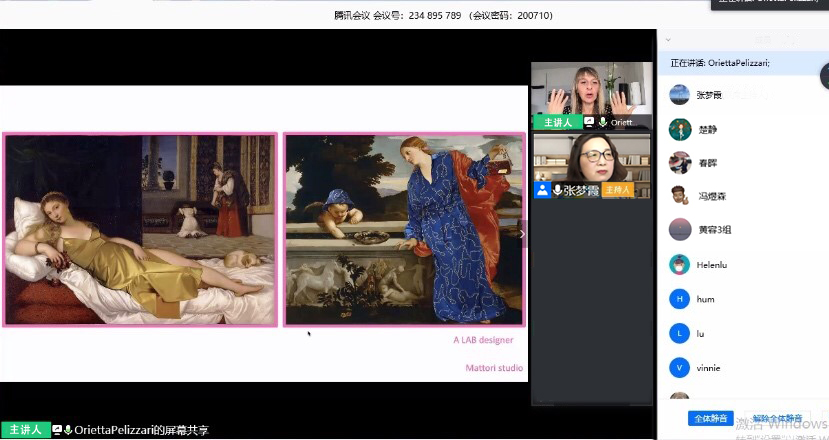Viewport: 829px width, 440px height.
Task: Click 'A LAB designer' caption on slide
Action: click(483, 340)
